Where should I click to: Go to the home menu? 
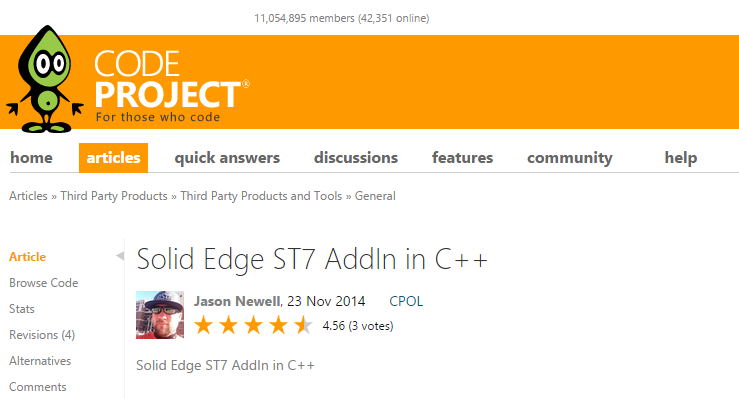click(32, 158)
